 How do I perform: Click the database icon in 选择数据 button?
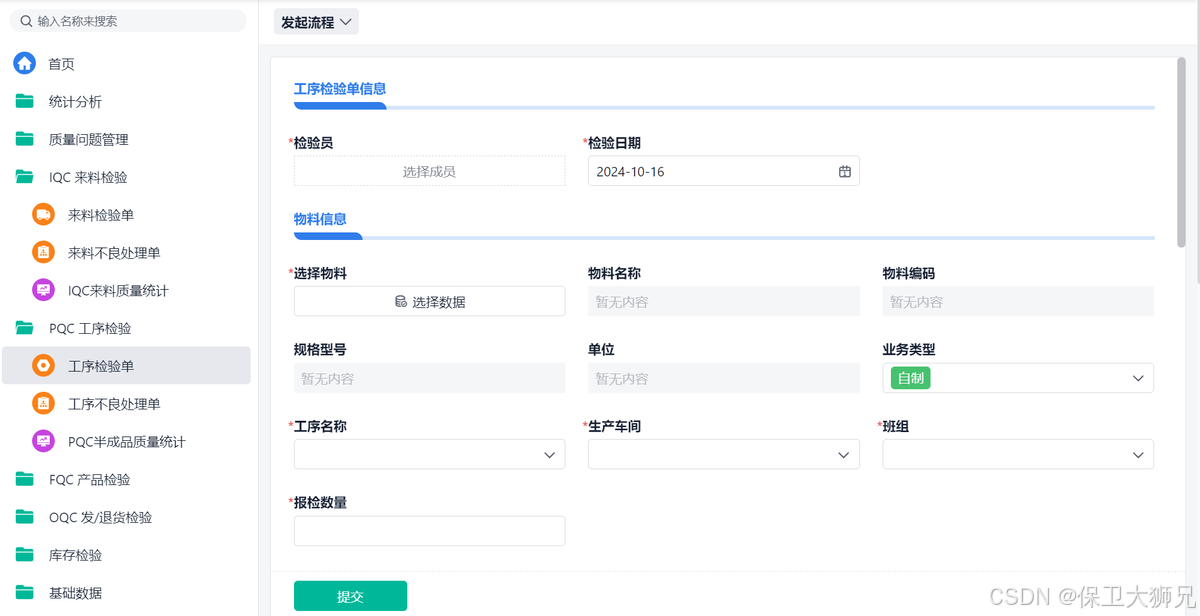pyautogui.click(x=401, y=302)
